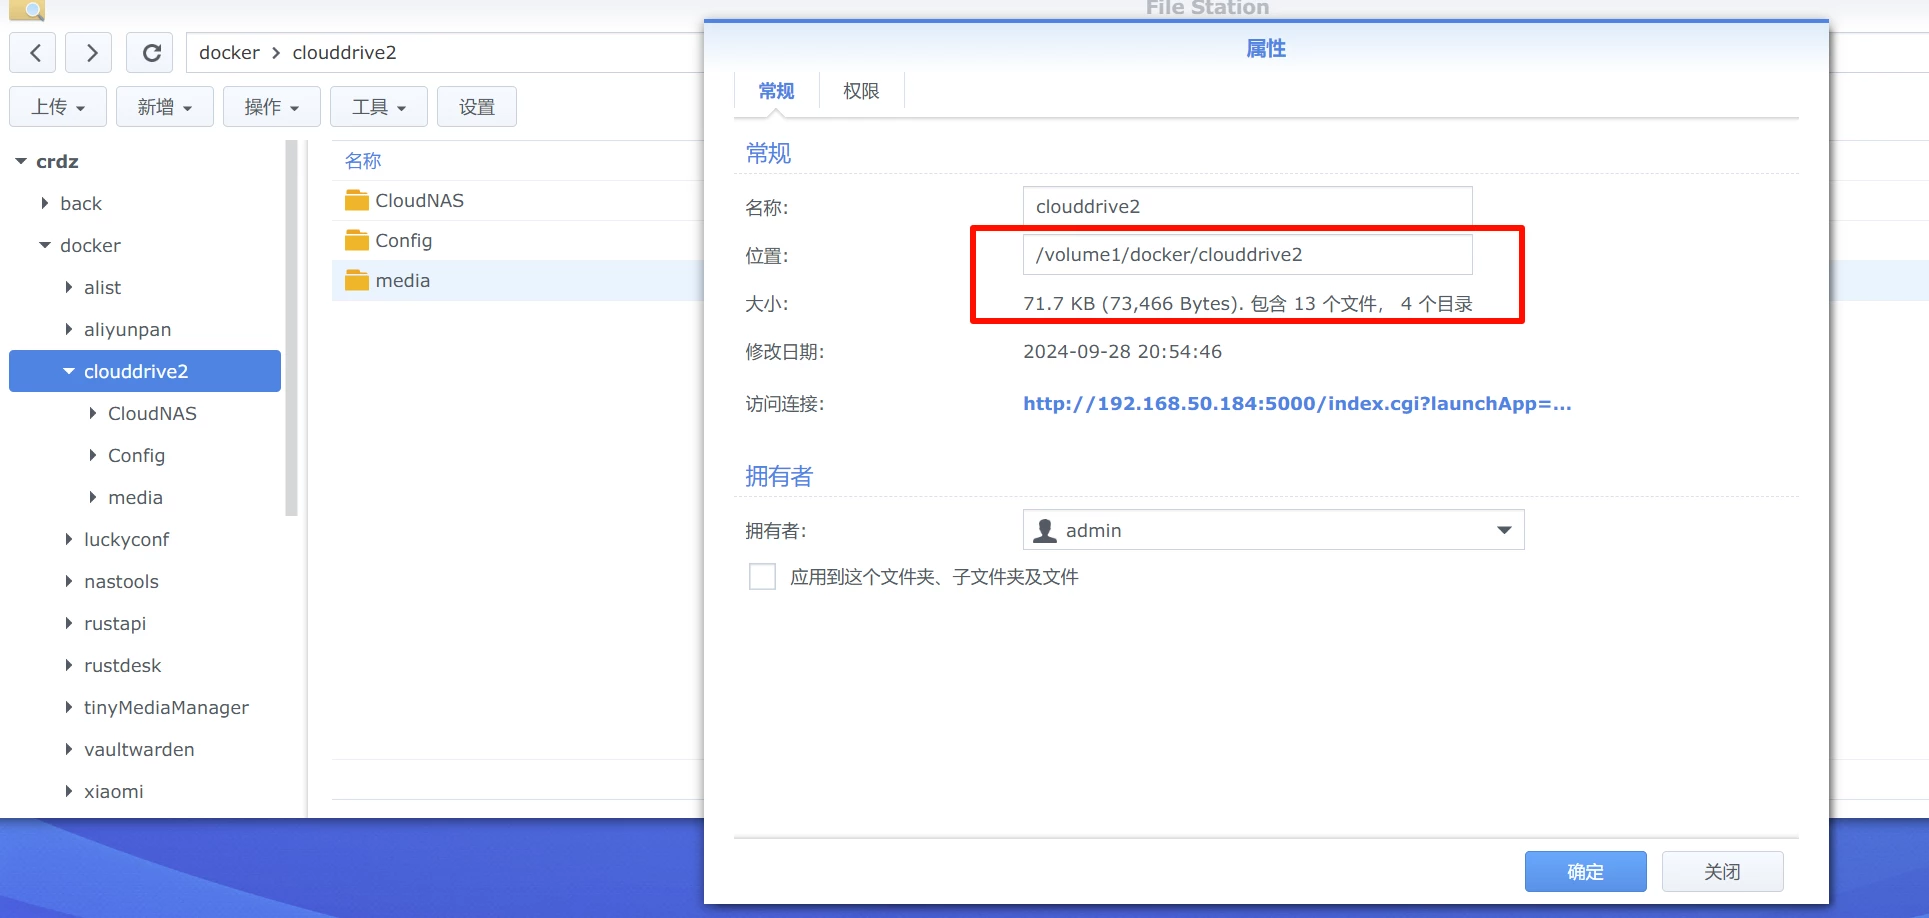The image size is (1929, 918).
Task: Select the 常规 general tab
Action: [x=776, y=91]
